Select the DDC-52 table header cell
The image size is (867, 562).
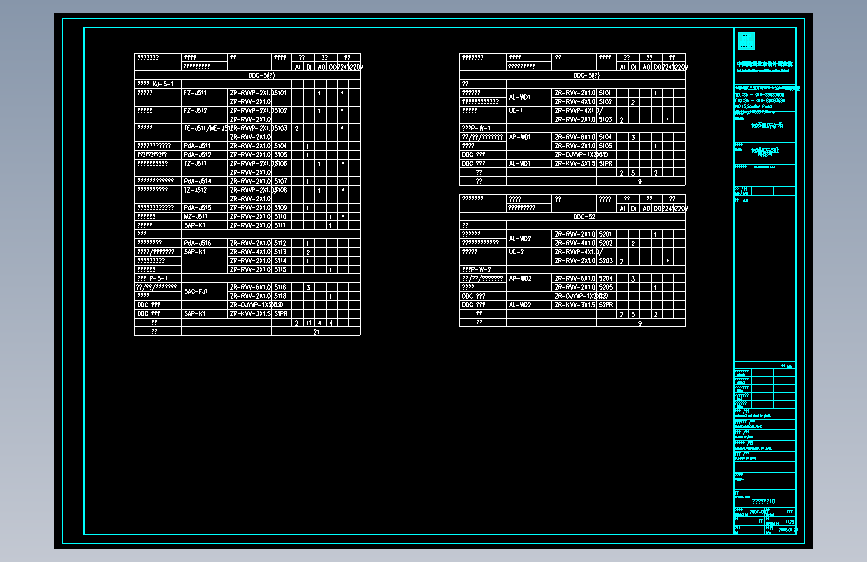[x=572, y=217]
